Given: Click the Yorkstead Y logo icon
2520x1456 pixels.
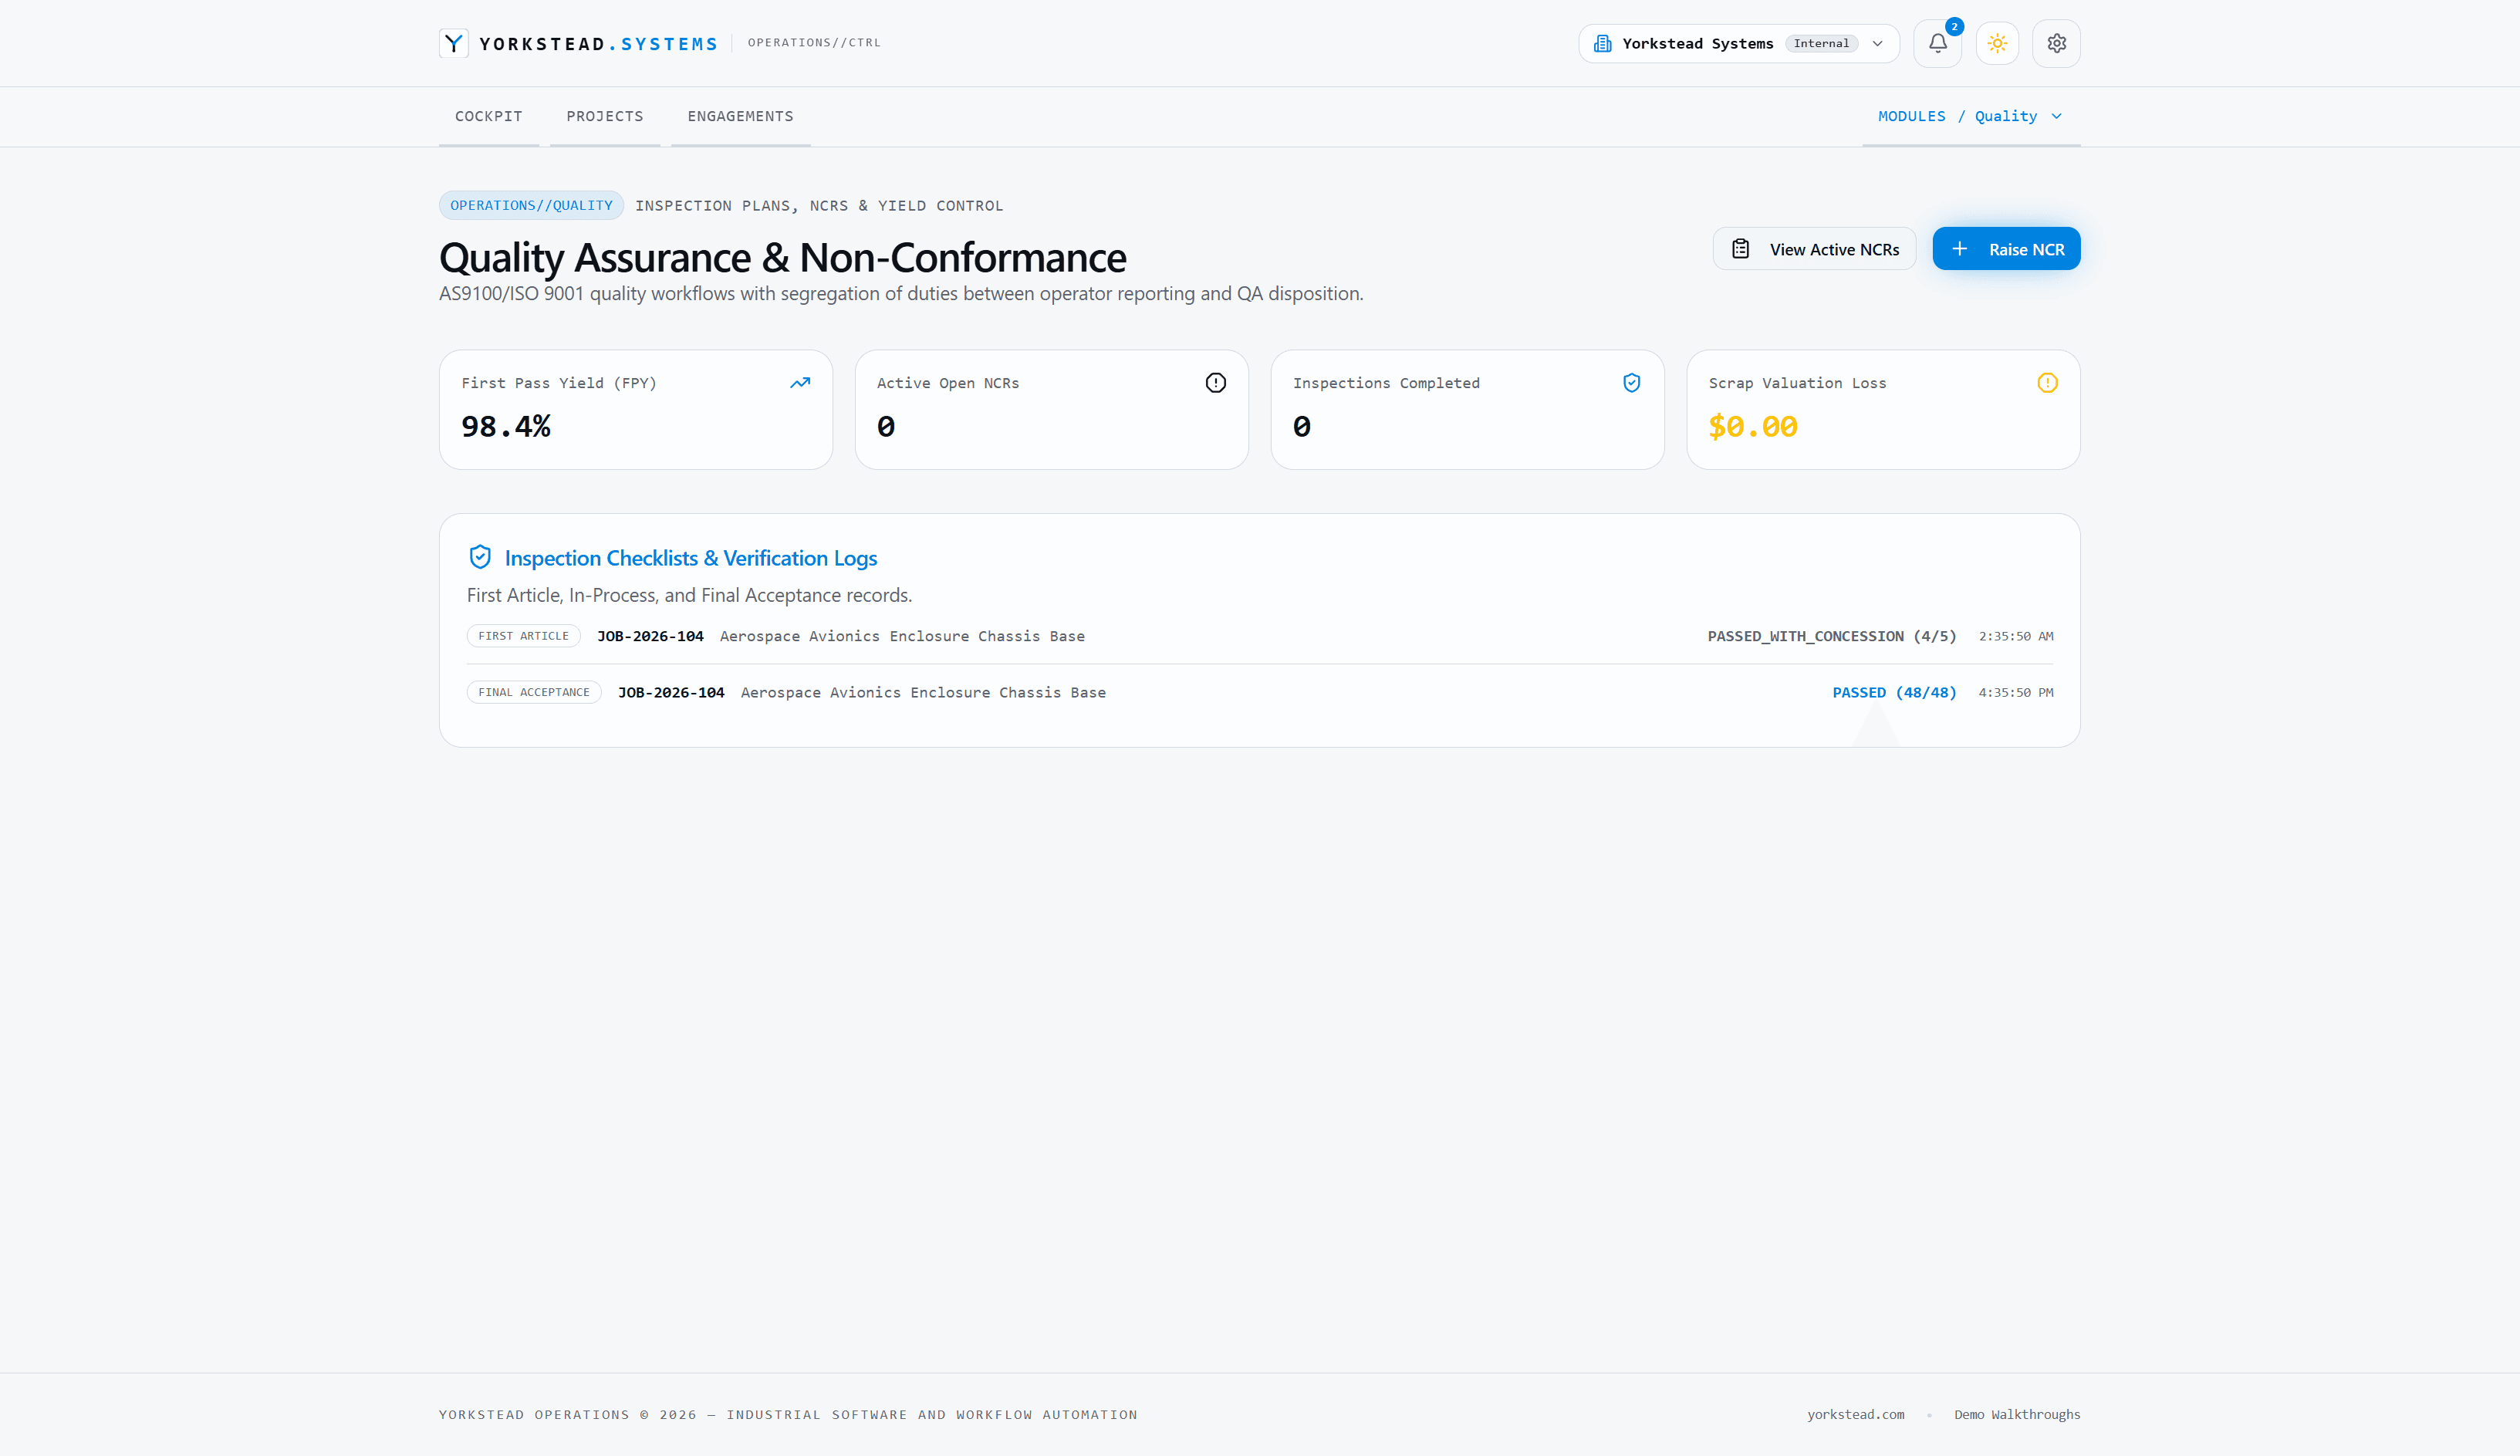Looking at the screenshot, I should tap(453, 43).
